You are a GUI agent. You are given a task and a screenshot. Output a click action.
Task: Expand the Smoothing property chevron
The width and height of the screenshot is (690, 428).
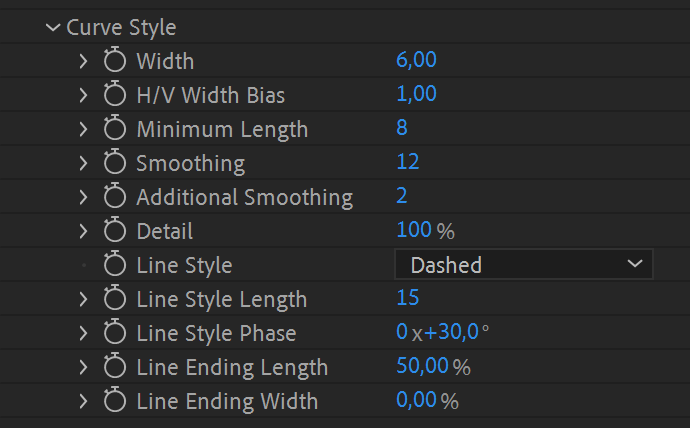84,163
